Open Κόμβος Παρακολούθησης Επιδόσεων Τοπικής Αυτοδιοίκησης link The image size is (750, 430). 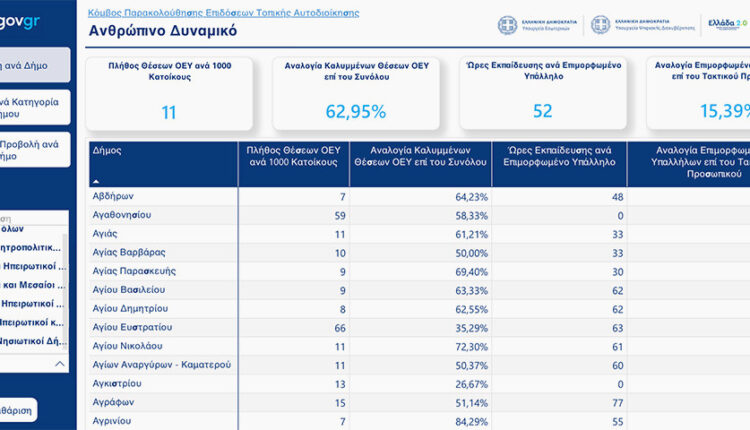click(x=223, y=13)
